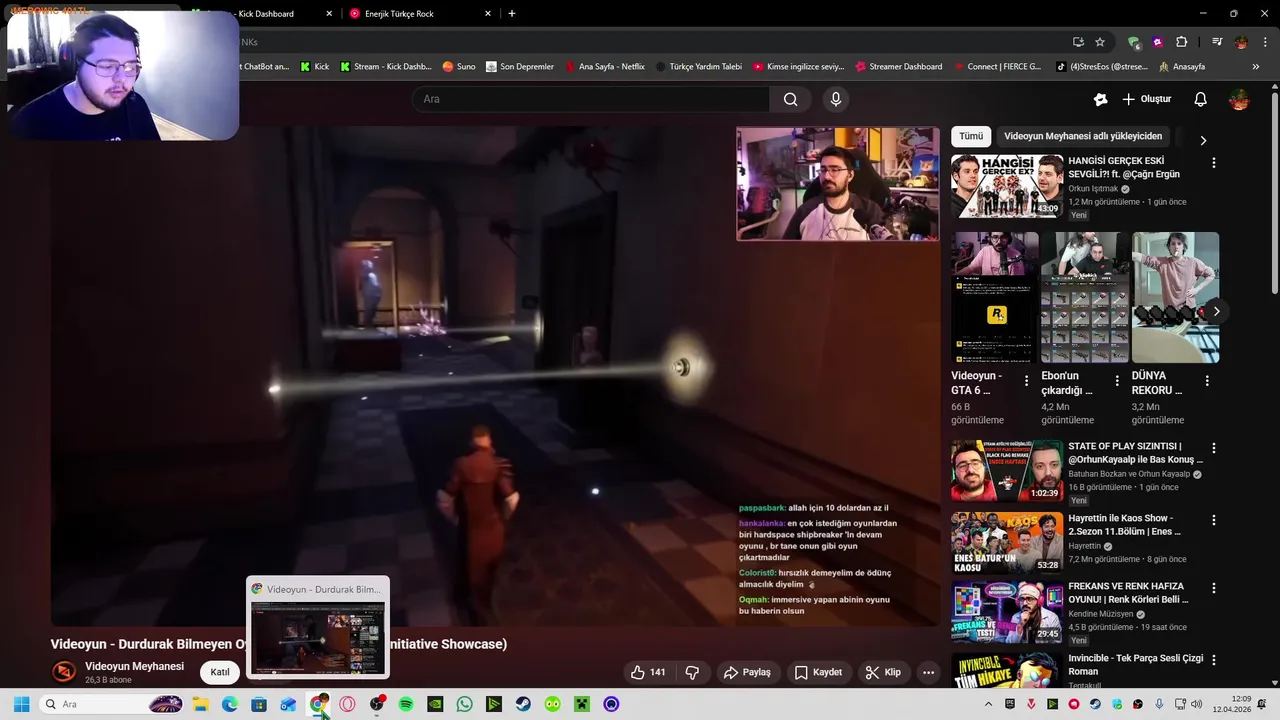Switch to the Kick Dashboard tab

point(264,14)
